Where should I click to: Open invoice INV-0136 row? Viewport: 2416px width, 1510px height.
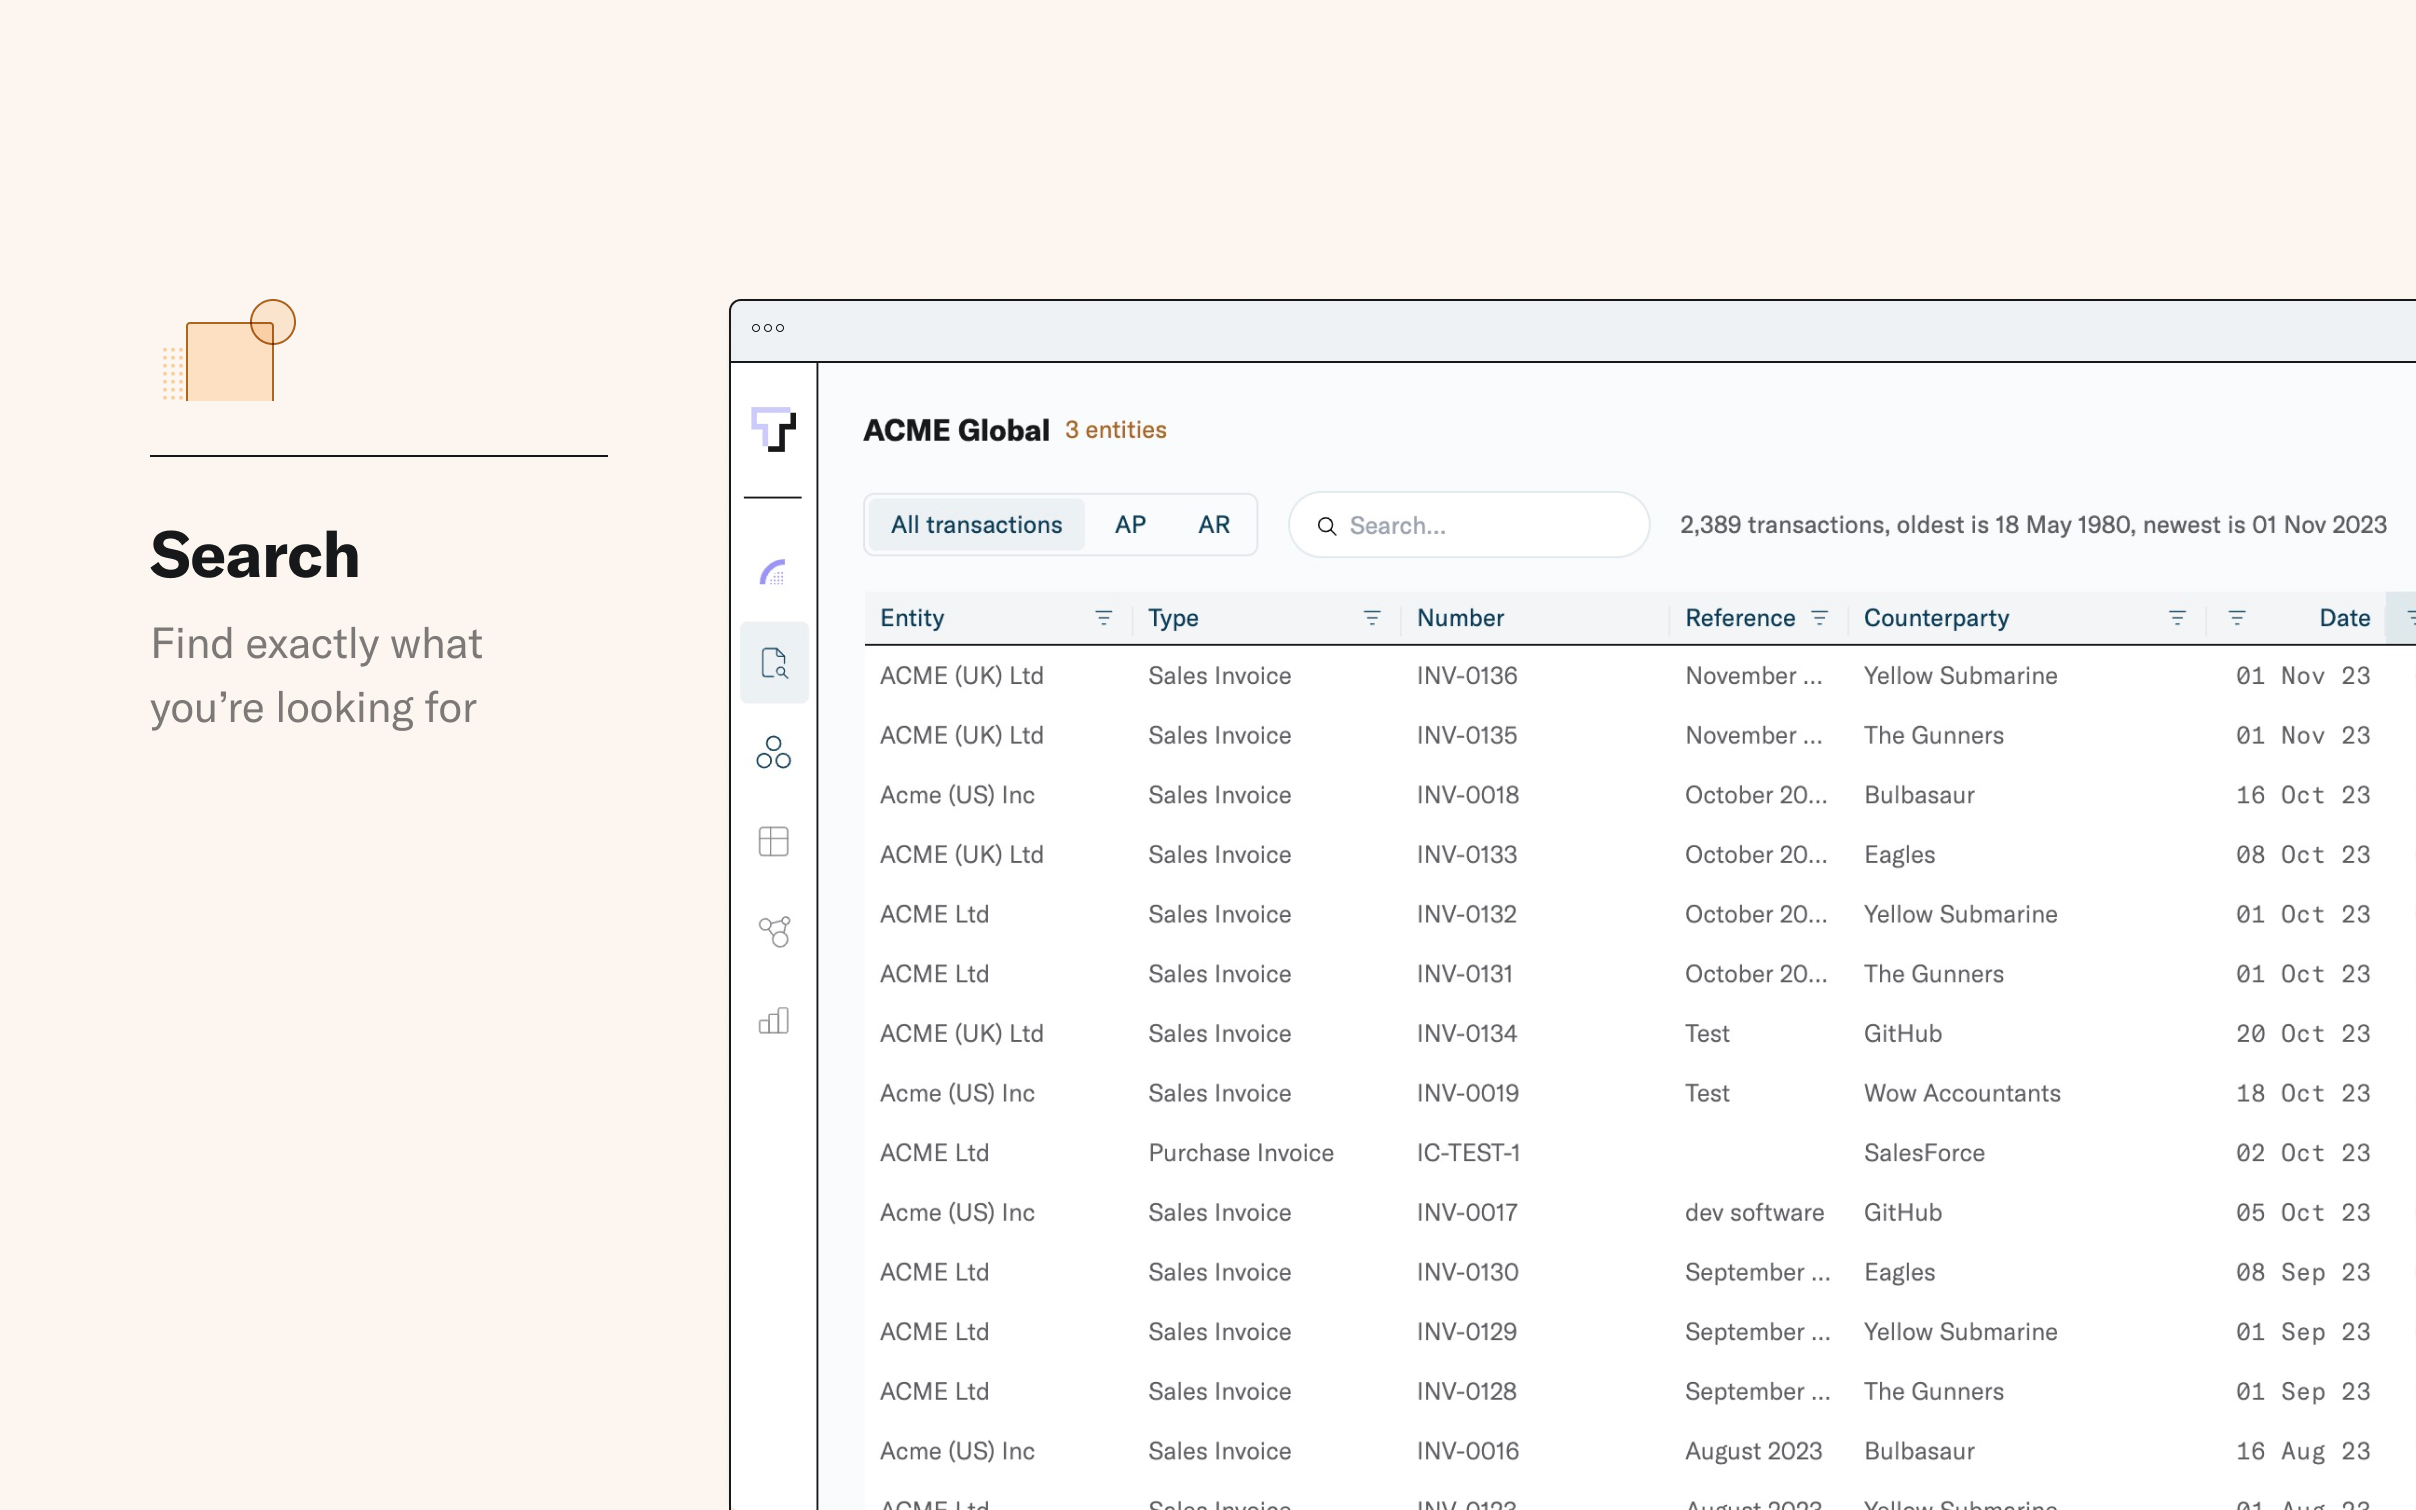point(1466,676)
